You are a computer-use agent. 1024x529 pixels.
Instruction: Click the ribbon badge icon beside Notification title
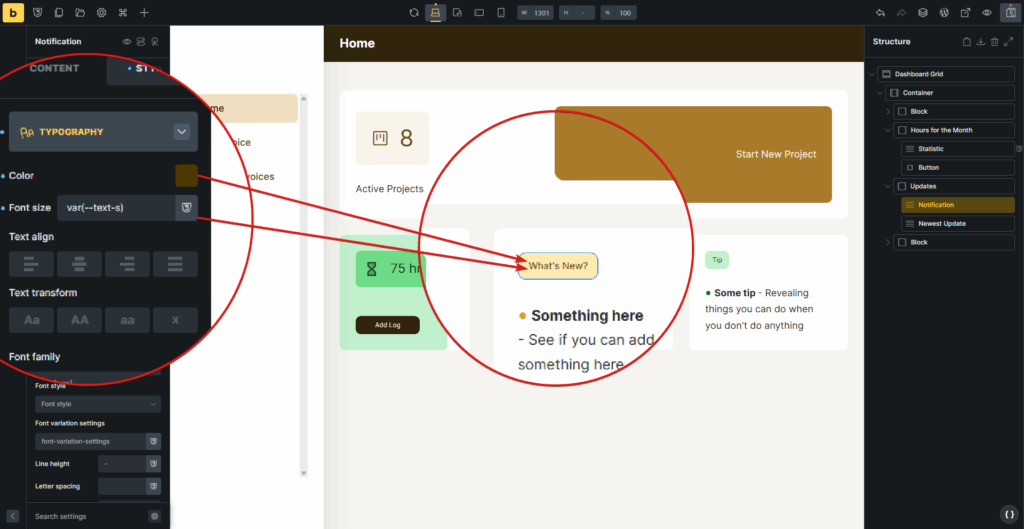[155, 42]
